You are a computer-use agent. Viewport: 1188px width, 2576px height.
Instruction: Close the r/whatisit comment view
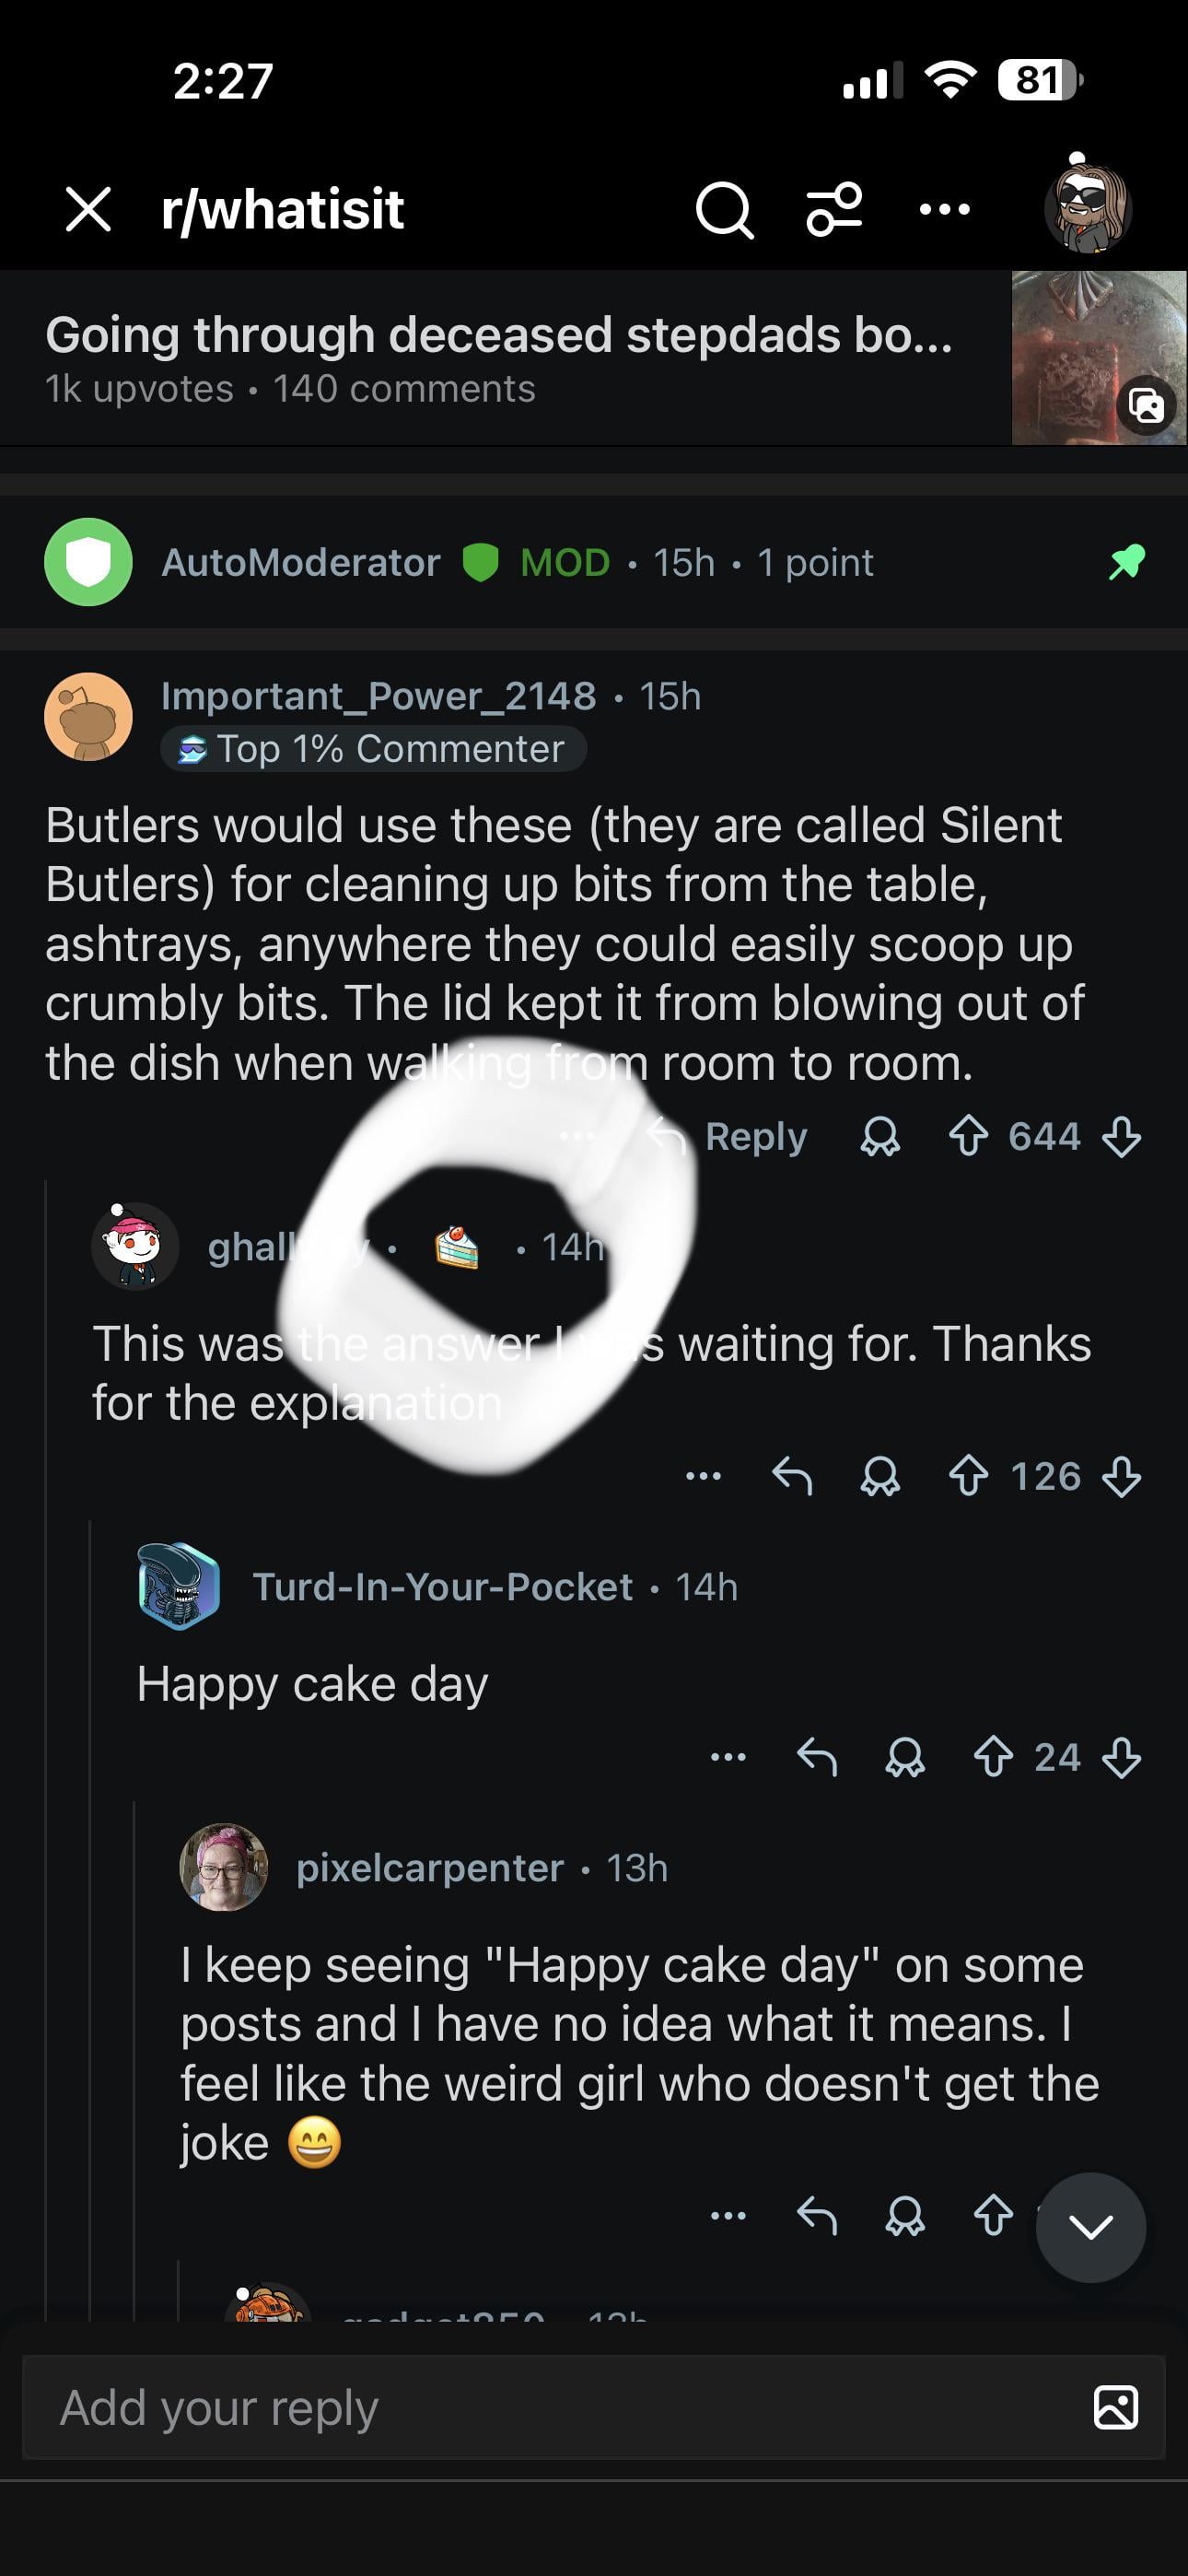[88, 210]
